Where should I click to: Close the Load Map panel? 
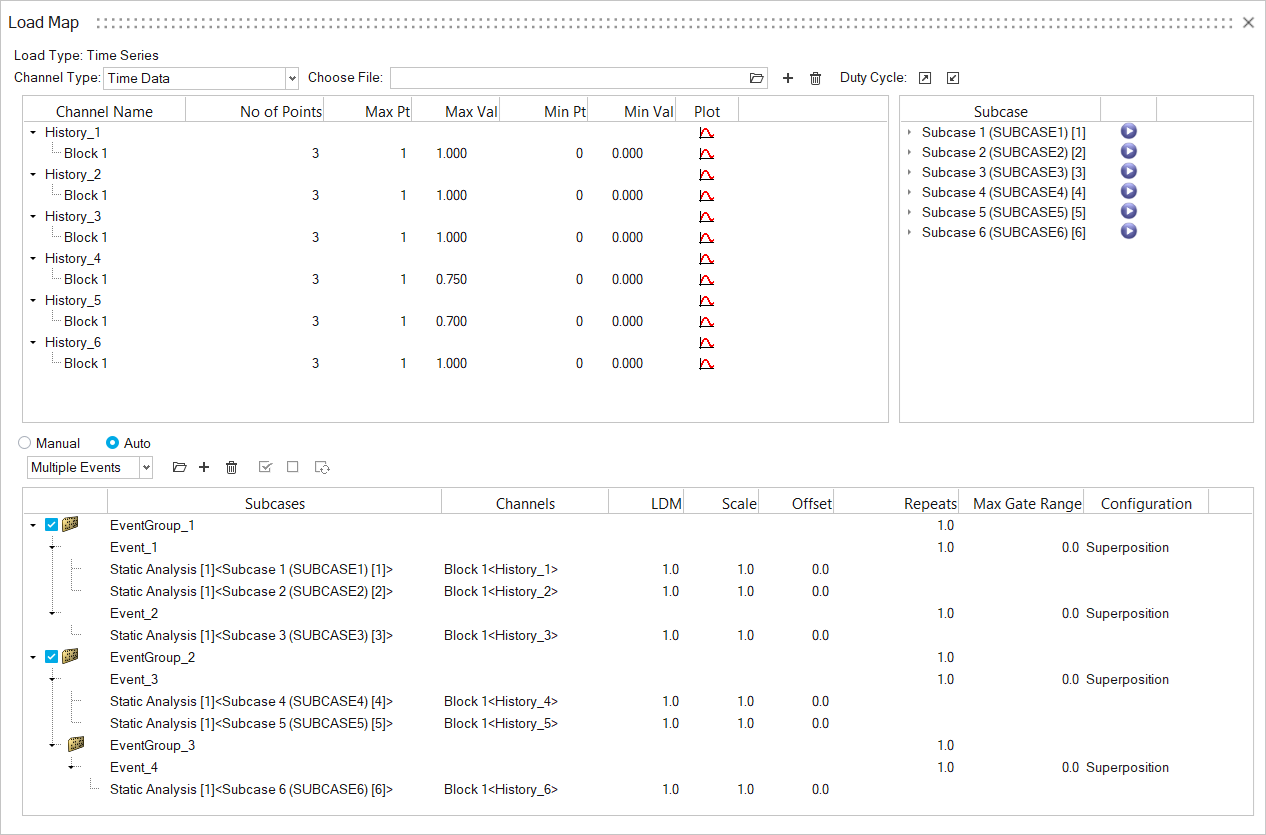point(1248,22)
